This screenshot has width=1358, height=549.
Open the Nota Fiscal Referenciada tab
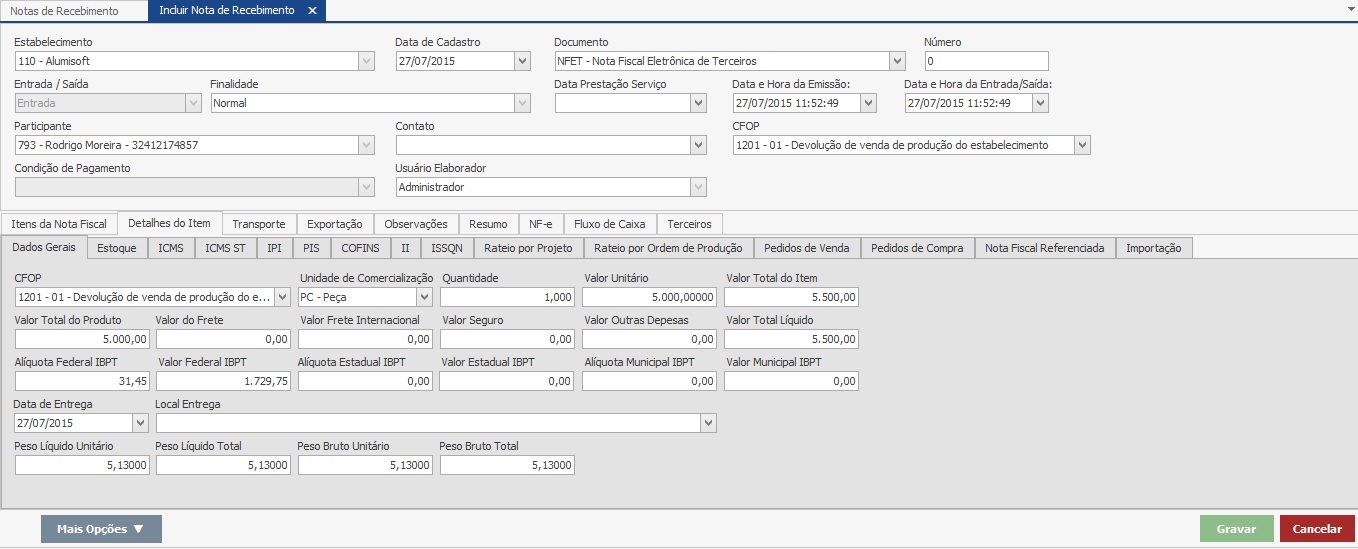[x=1044, y=248]
